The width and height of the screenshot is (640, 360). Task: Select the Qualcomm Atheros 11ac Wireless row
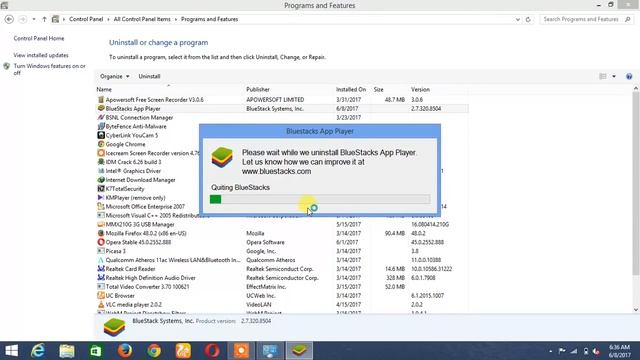click(x=282, y=260)
